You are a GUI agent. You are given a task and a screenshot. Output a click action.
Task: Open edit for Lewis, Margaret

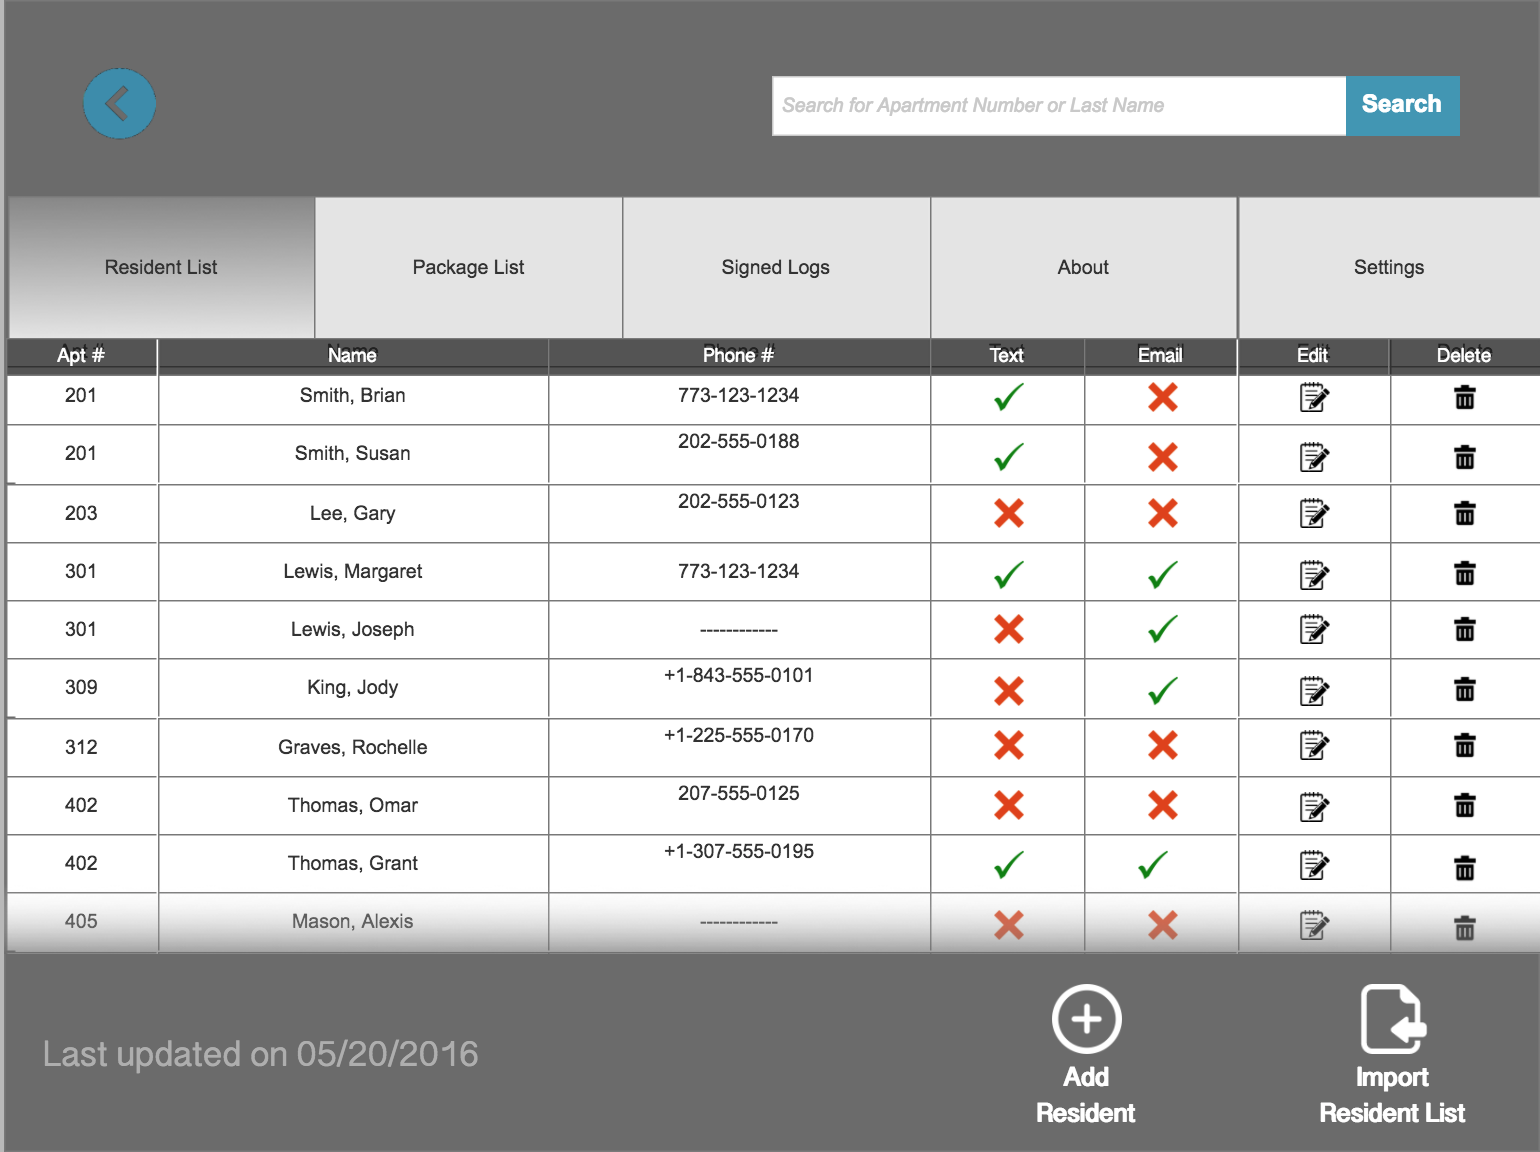[x=1314, y=576]
